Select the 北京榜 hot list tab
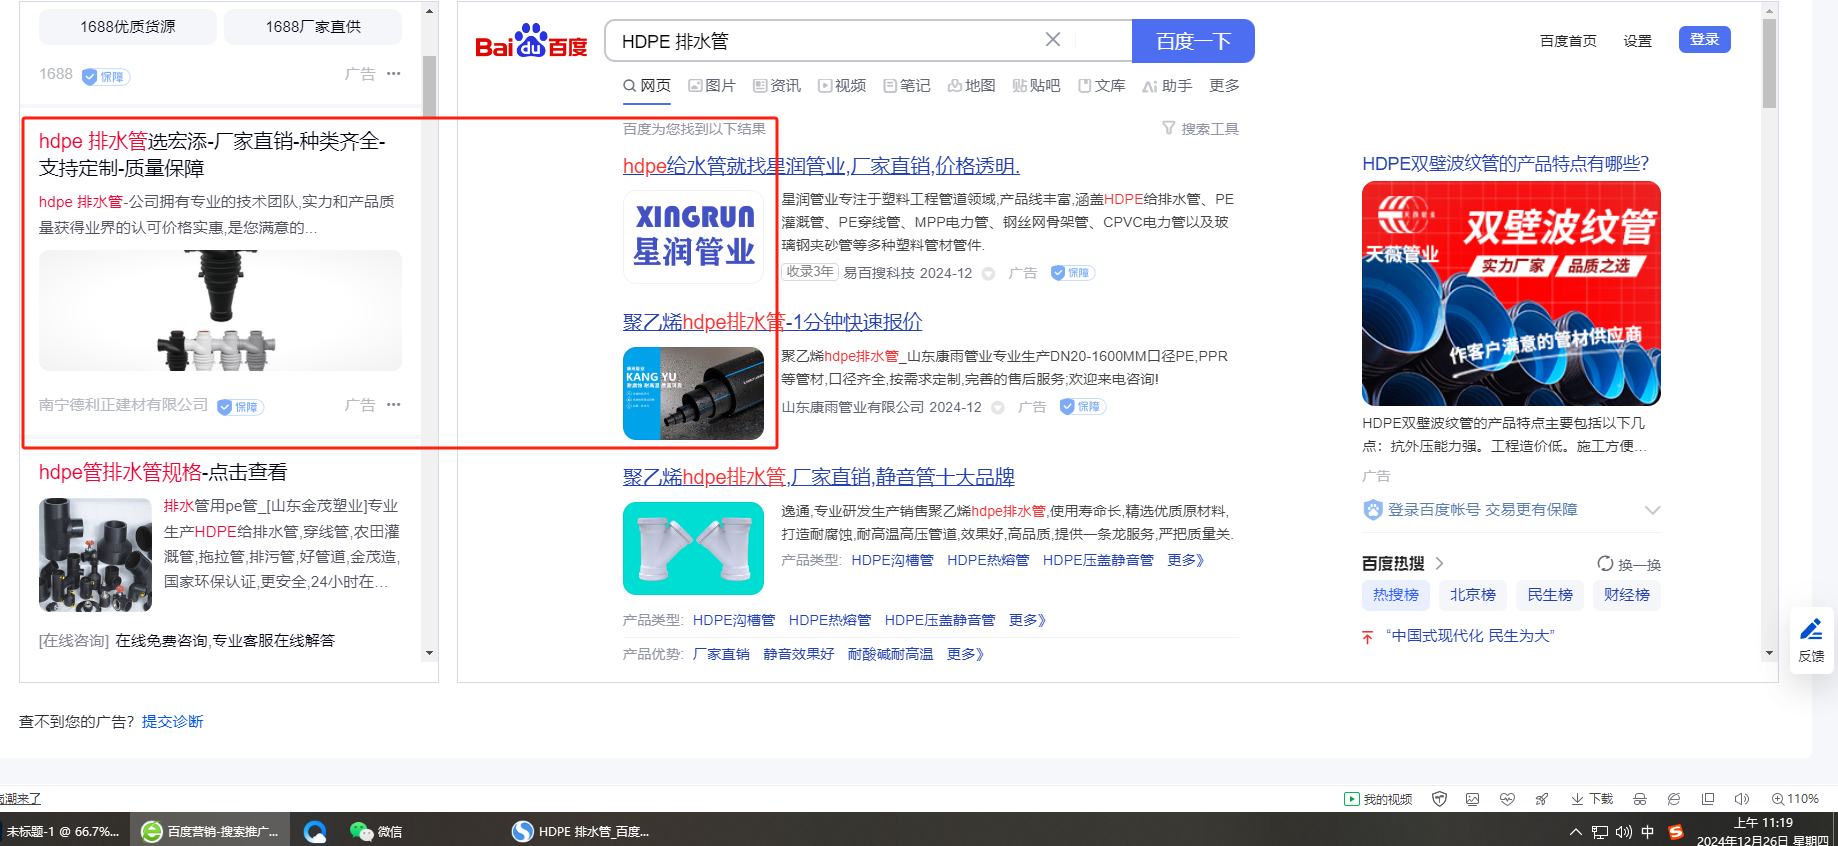1838x846 pixels. pos(1473,595)
